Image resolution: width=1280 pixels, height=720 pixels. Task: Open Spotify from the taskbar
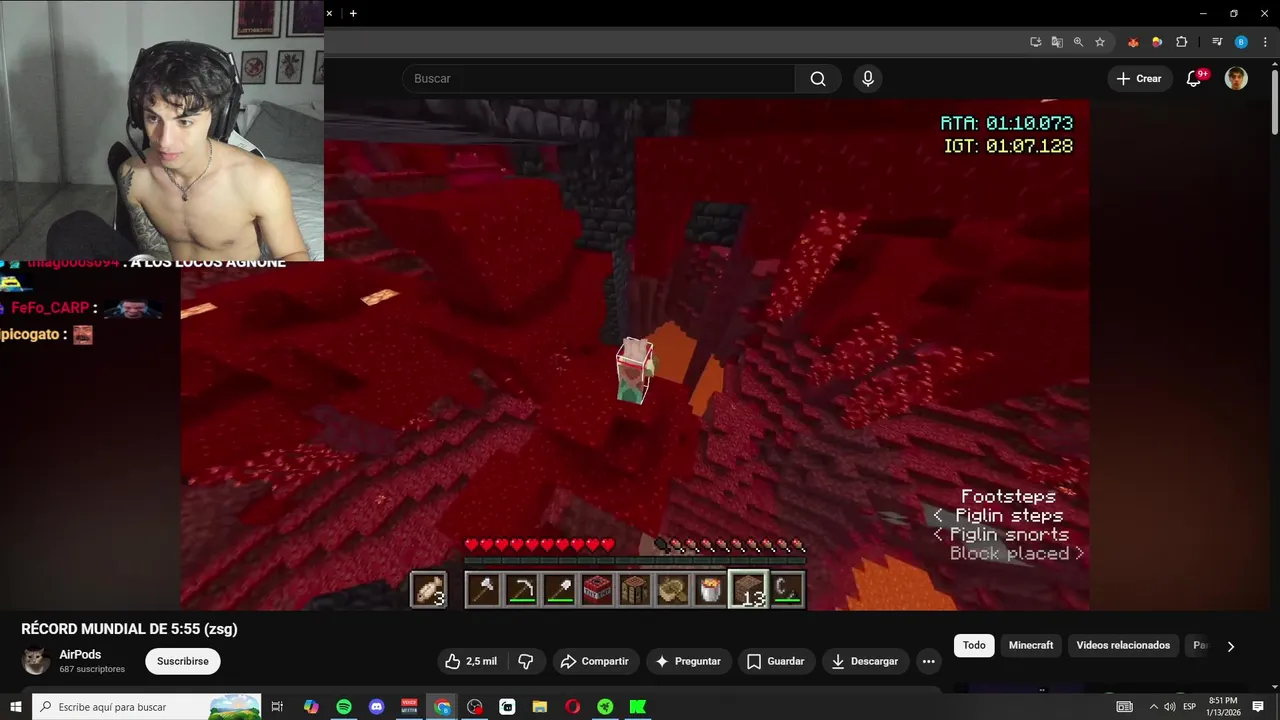[344, 707]
